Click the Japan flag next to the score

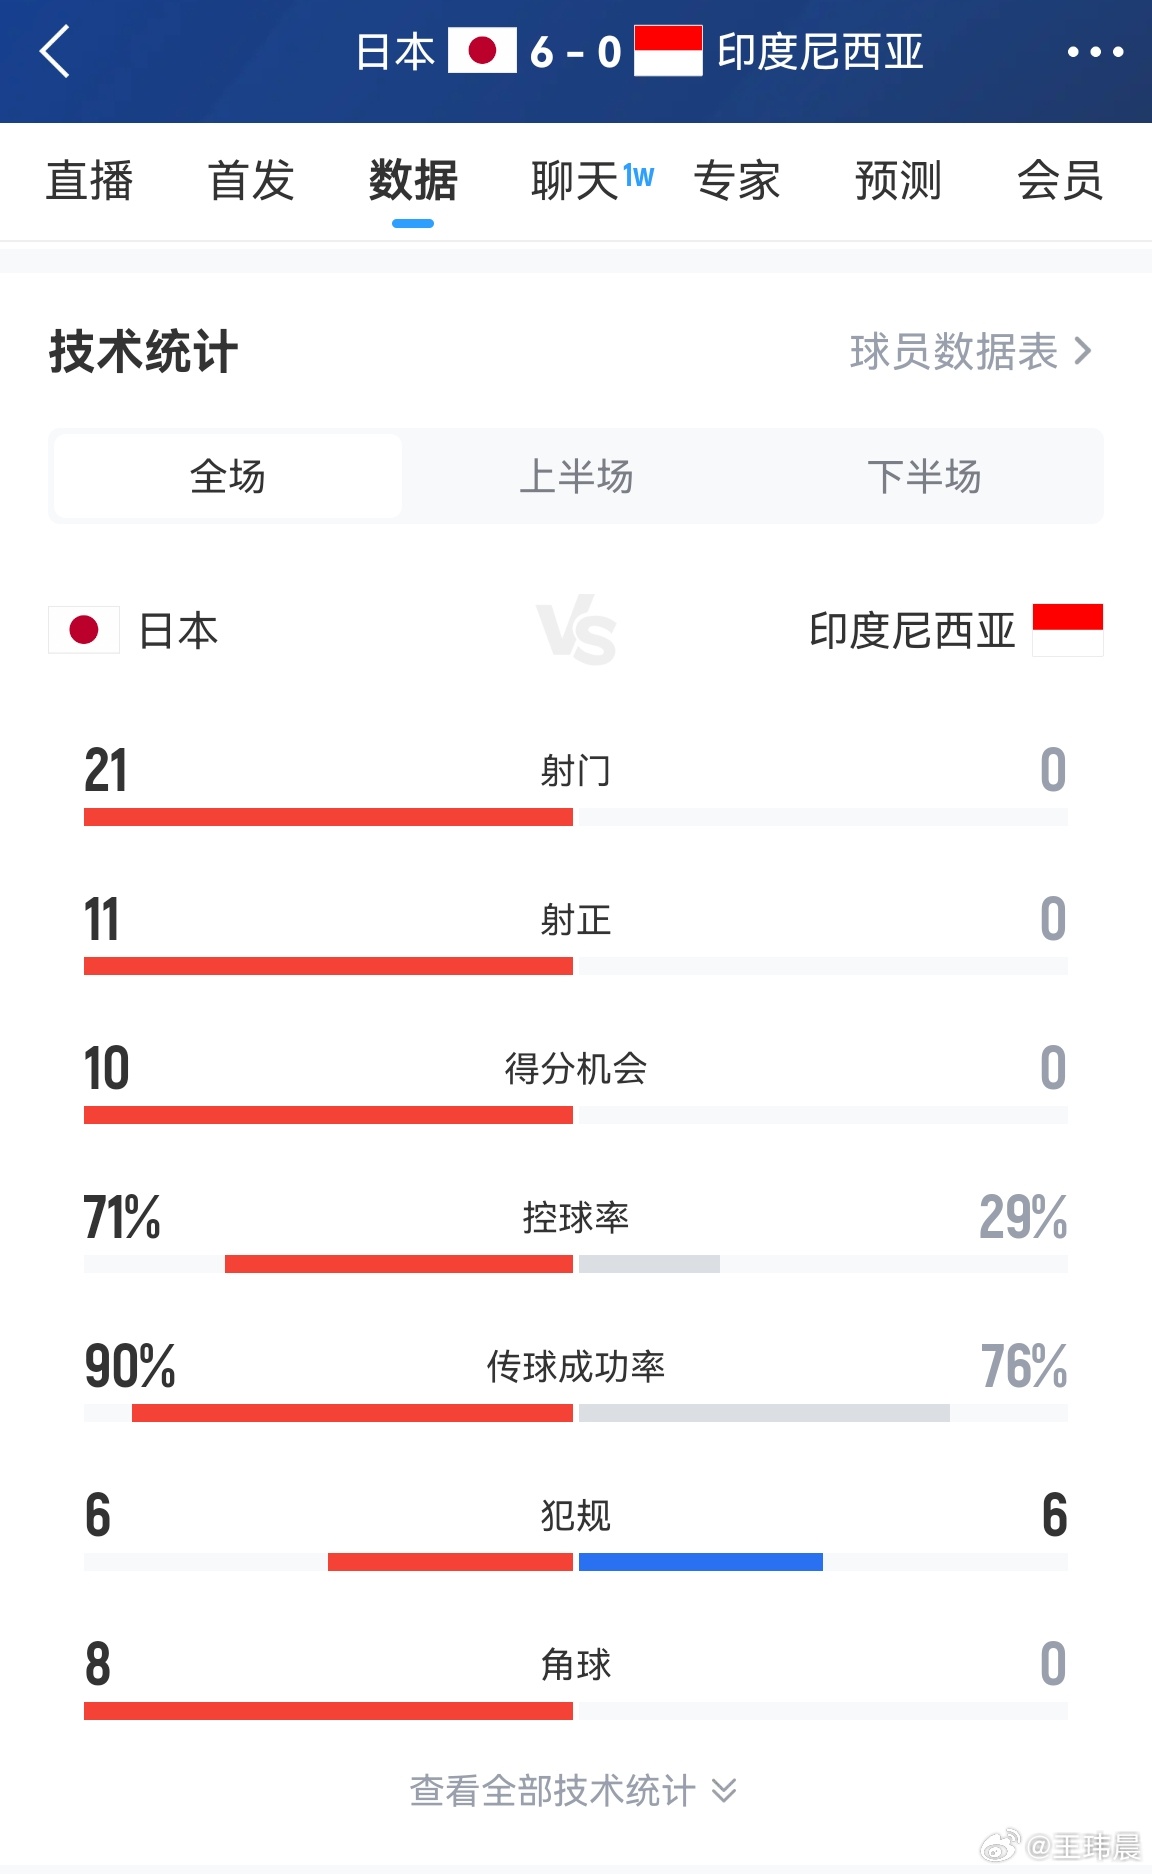pos(483,50)
